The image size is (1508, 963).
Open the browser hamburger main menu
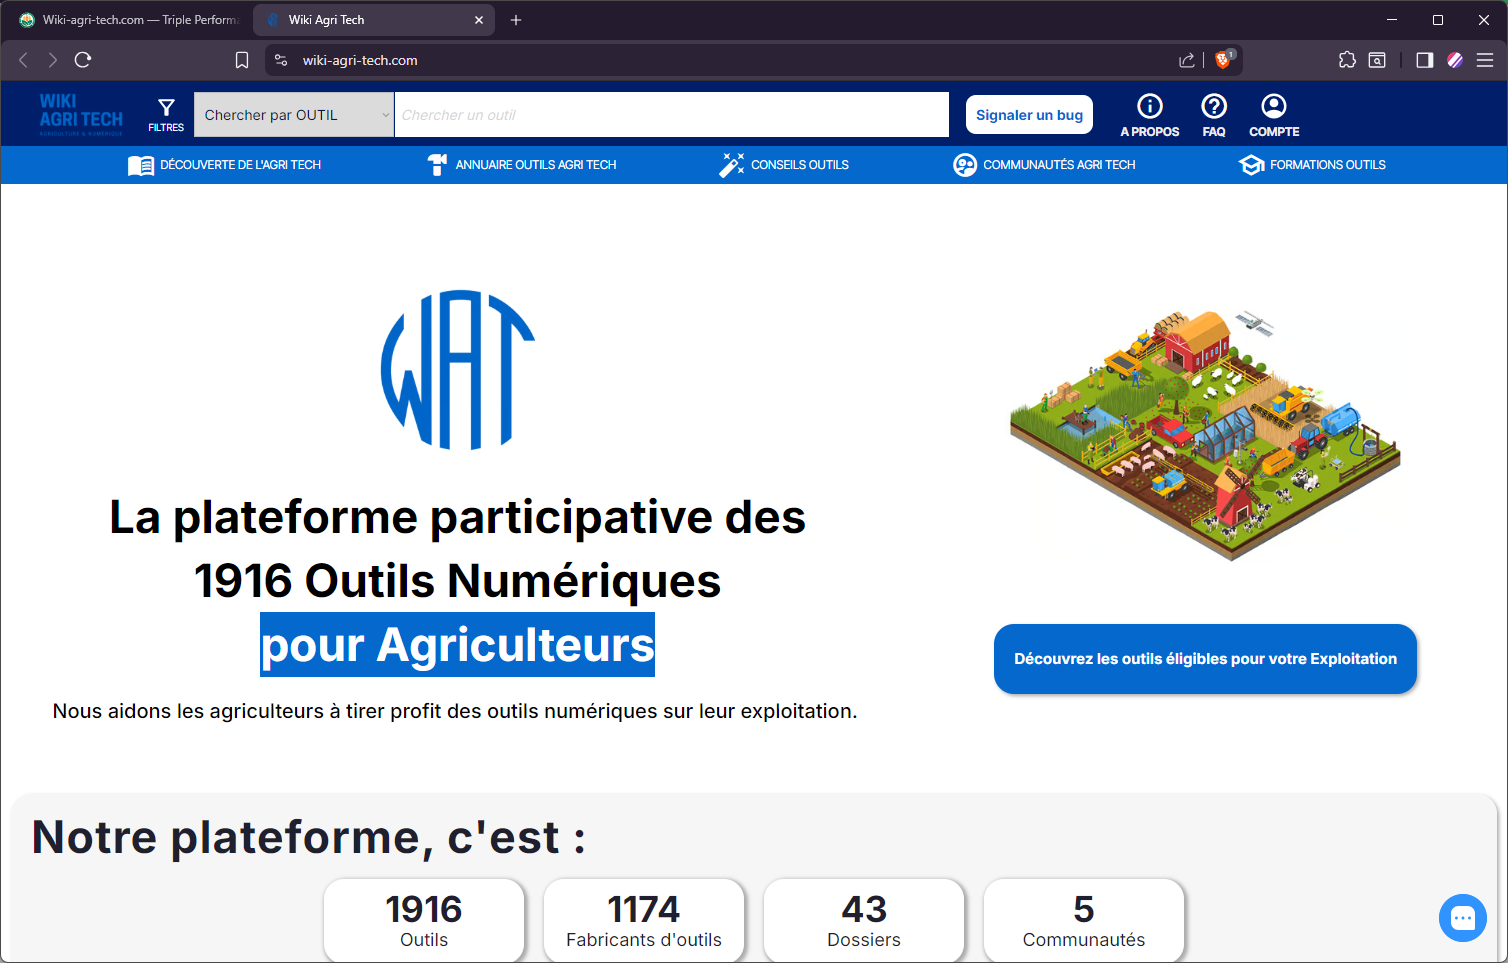pos(1485,60)
